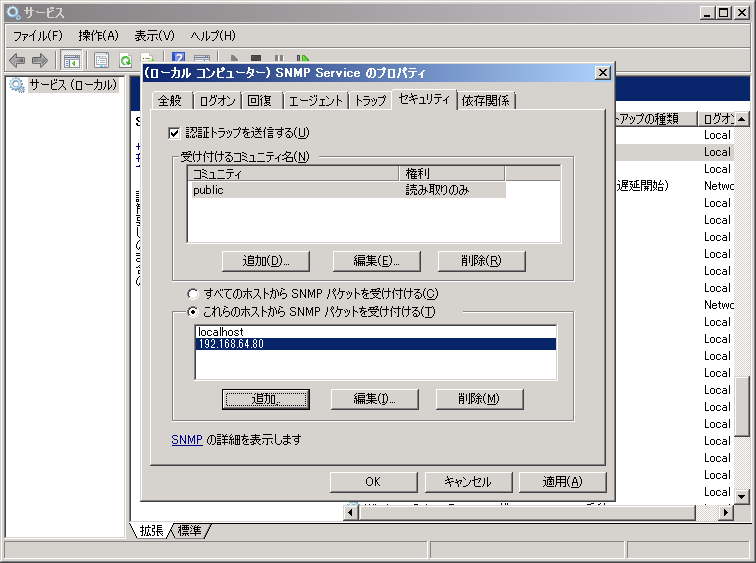Open the 操作(A) menu
Image resolution: width=756 pixels, height=563 pixels.
point(98,36)
